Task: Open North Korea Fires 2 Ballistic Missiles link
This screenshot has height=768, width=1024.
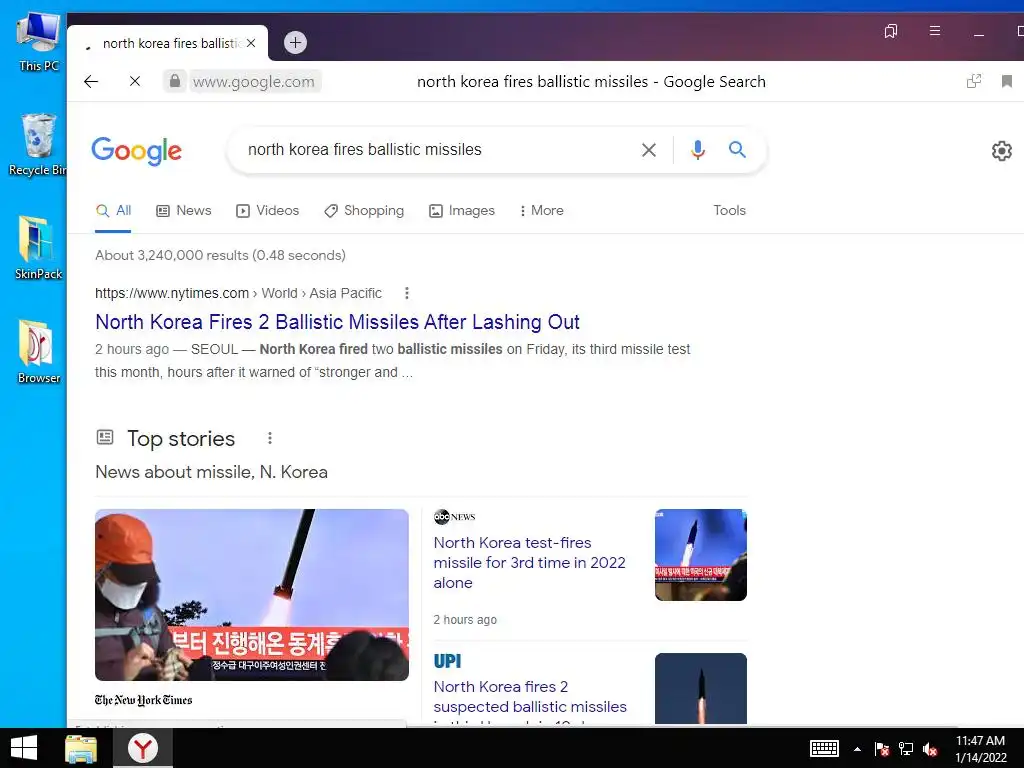Action: [x=337, y=322]
